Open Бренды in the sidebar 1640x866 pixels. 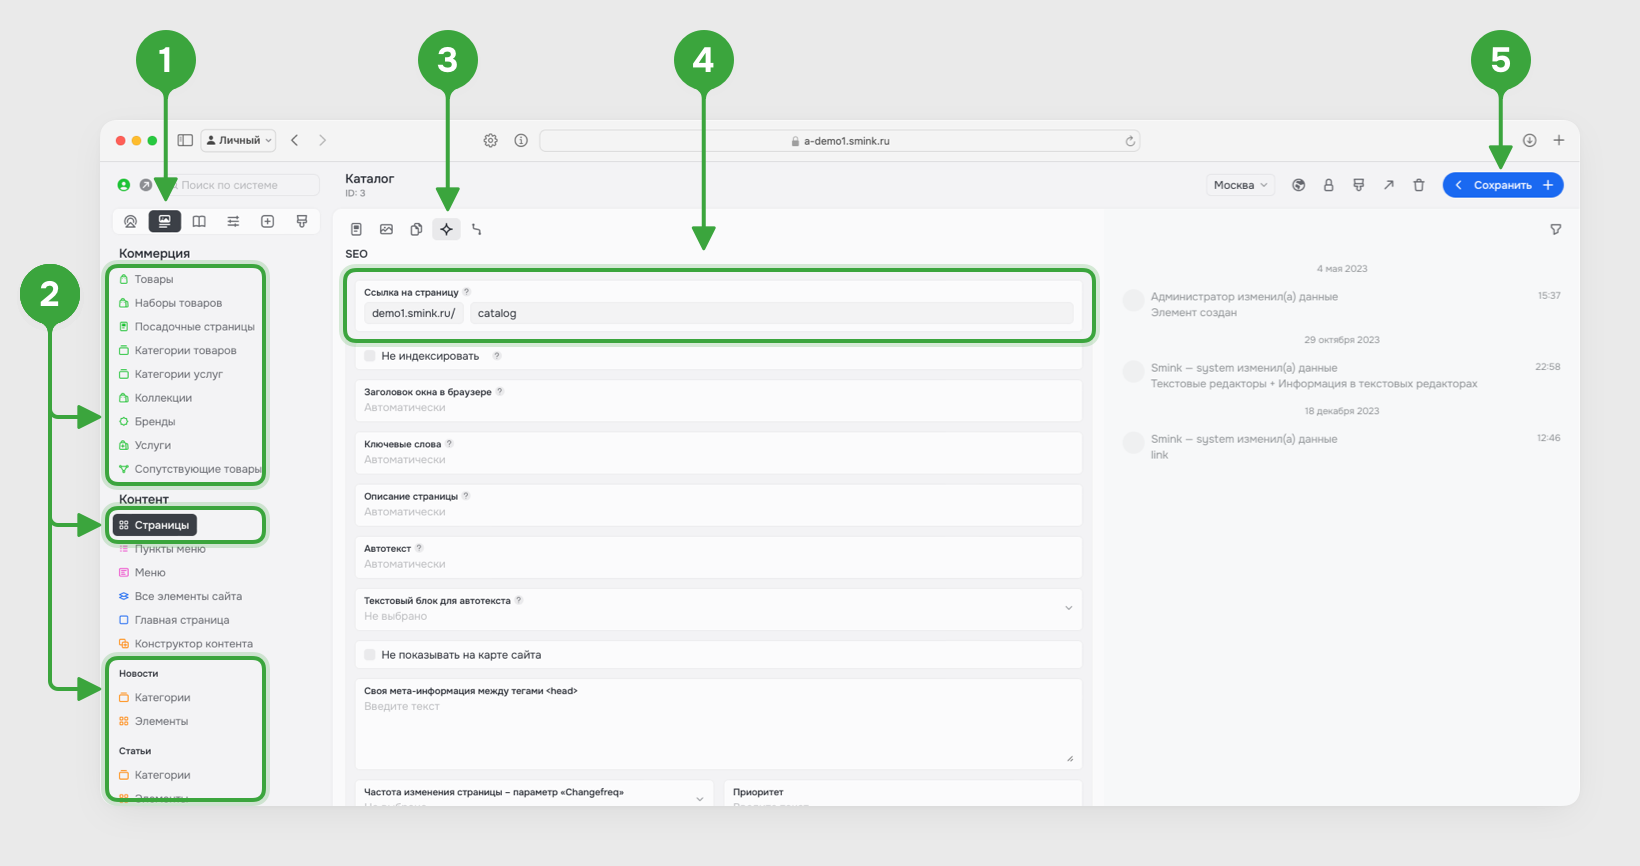pos(155,422)
